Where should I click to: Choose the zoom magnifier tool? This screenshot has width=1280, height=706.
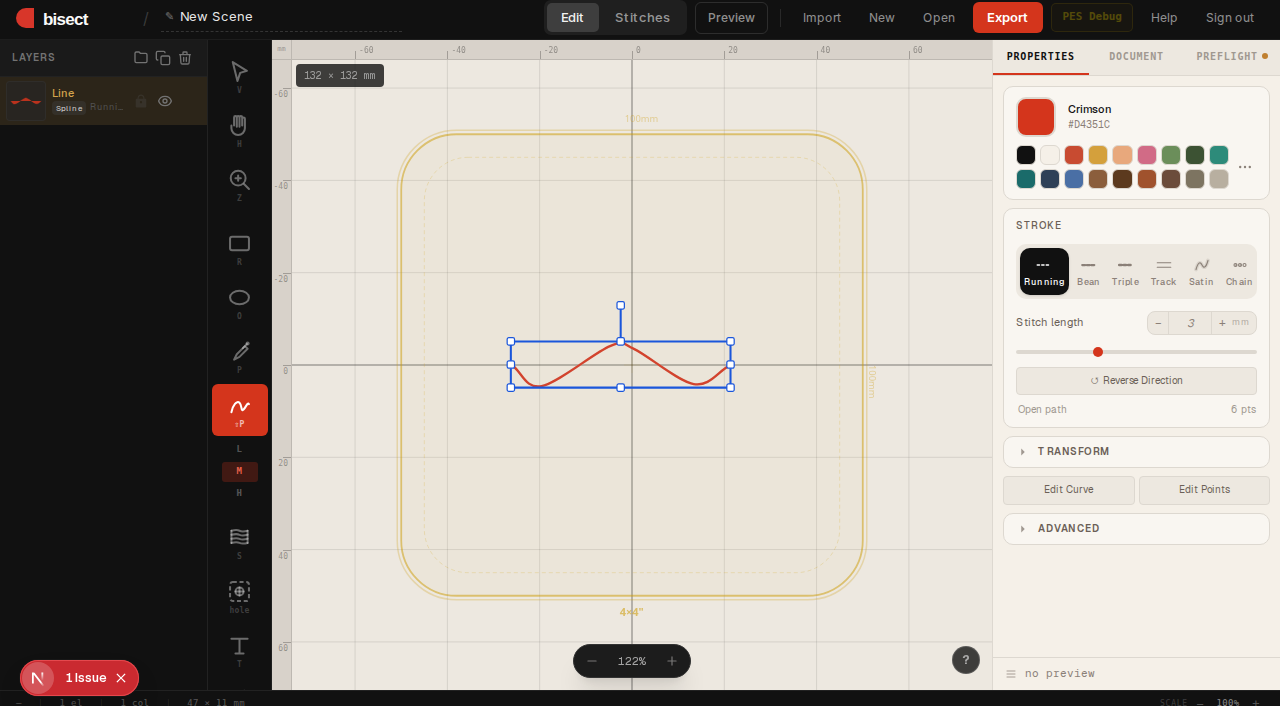[239, 180]
